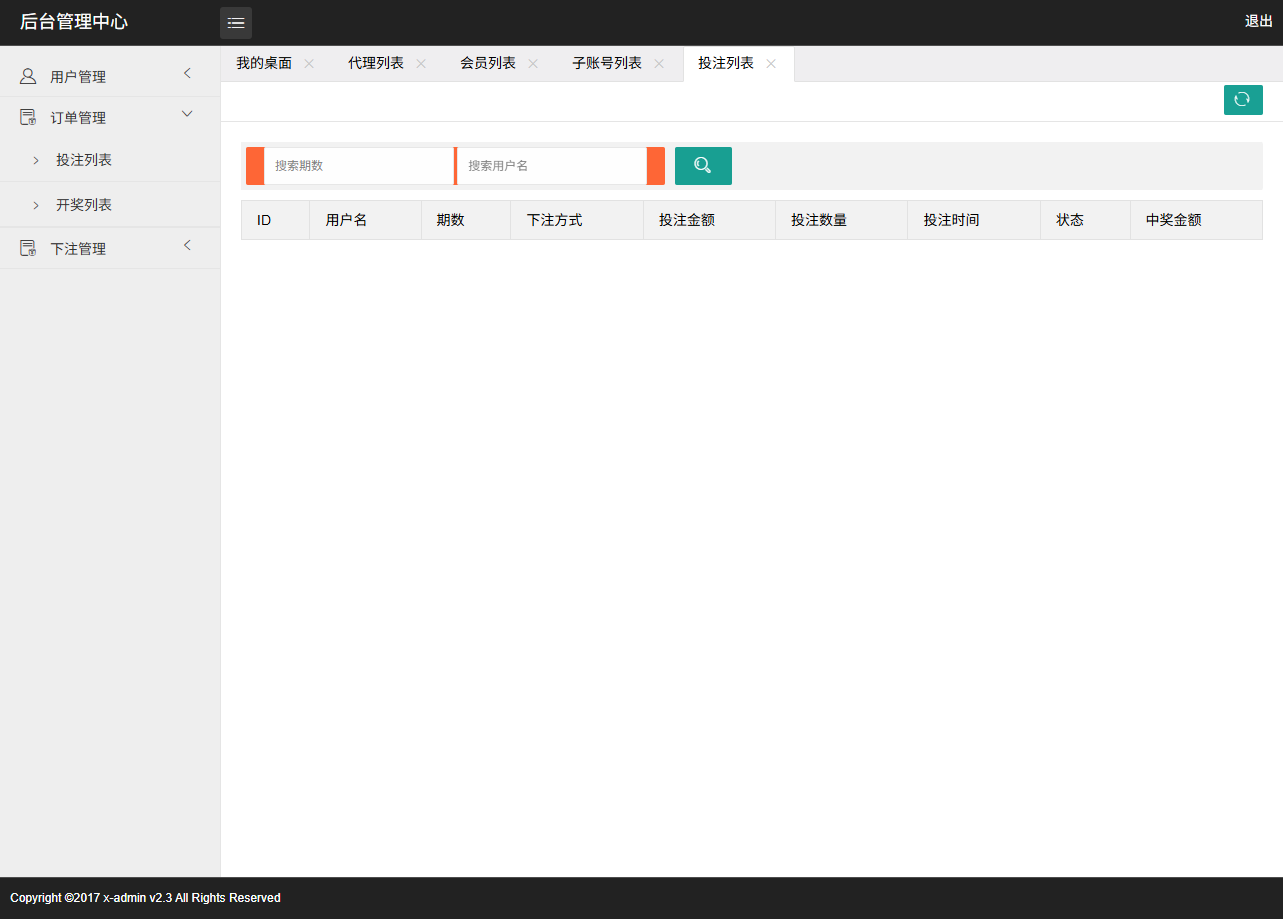This screenshot has height=919, width=1283.
Task: Collapse the 订单管理 menu chevron
Action: [x=187, y=114]
